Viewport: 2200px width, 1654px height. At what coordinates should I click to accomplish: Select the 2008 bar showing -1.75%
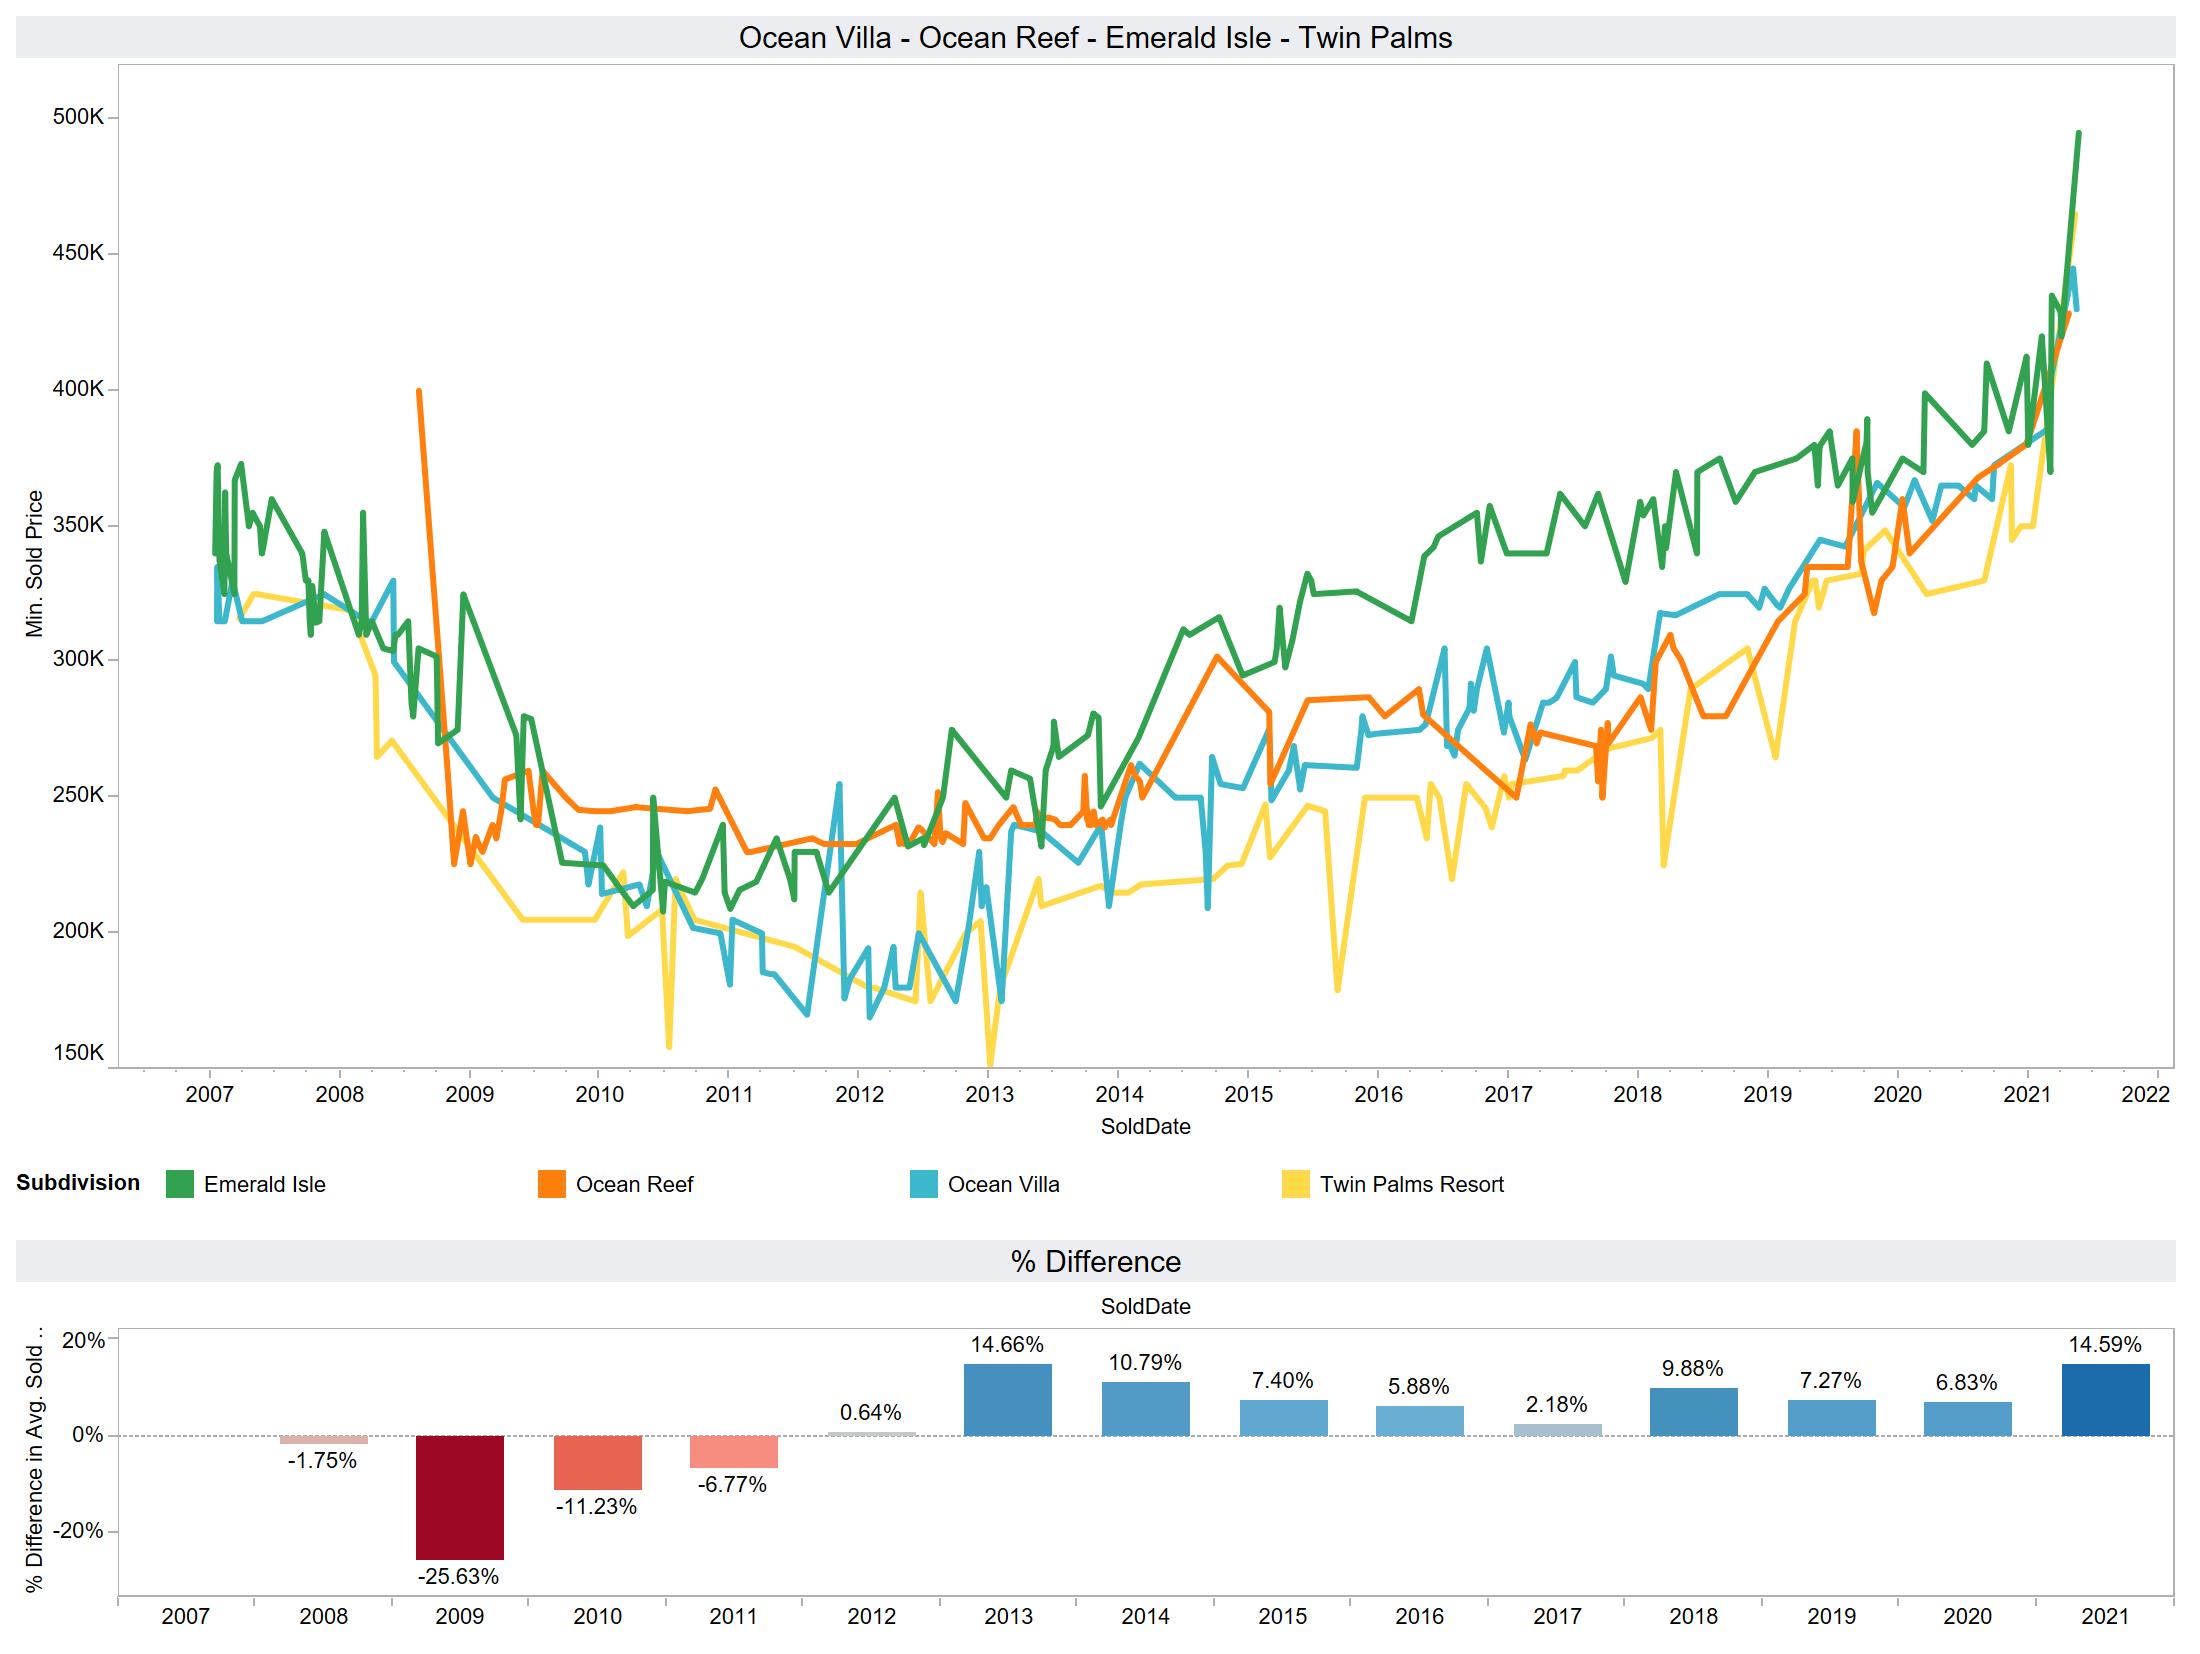tap(323, 1440)
